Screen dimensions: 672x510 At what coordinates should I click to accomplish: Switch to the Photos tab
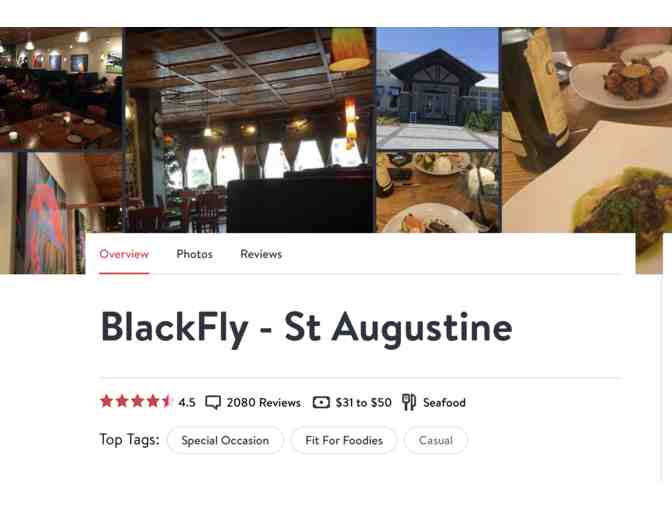click(195, 254)
